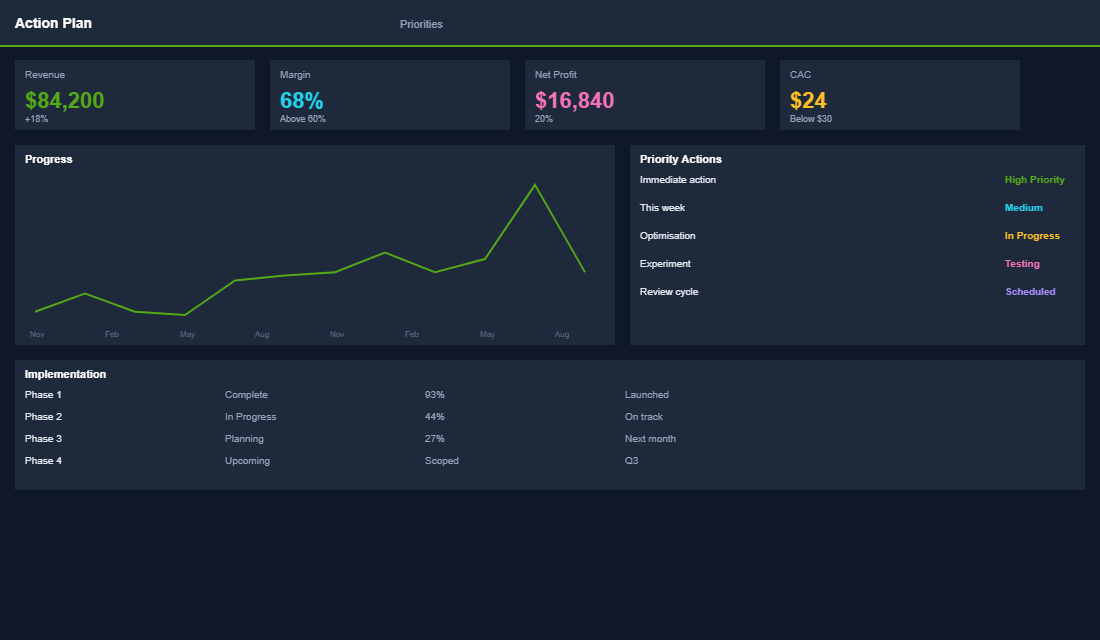
Task: Open the Net Profit $16,840 card
Action: point(644,95)
